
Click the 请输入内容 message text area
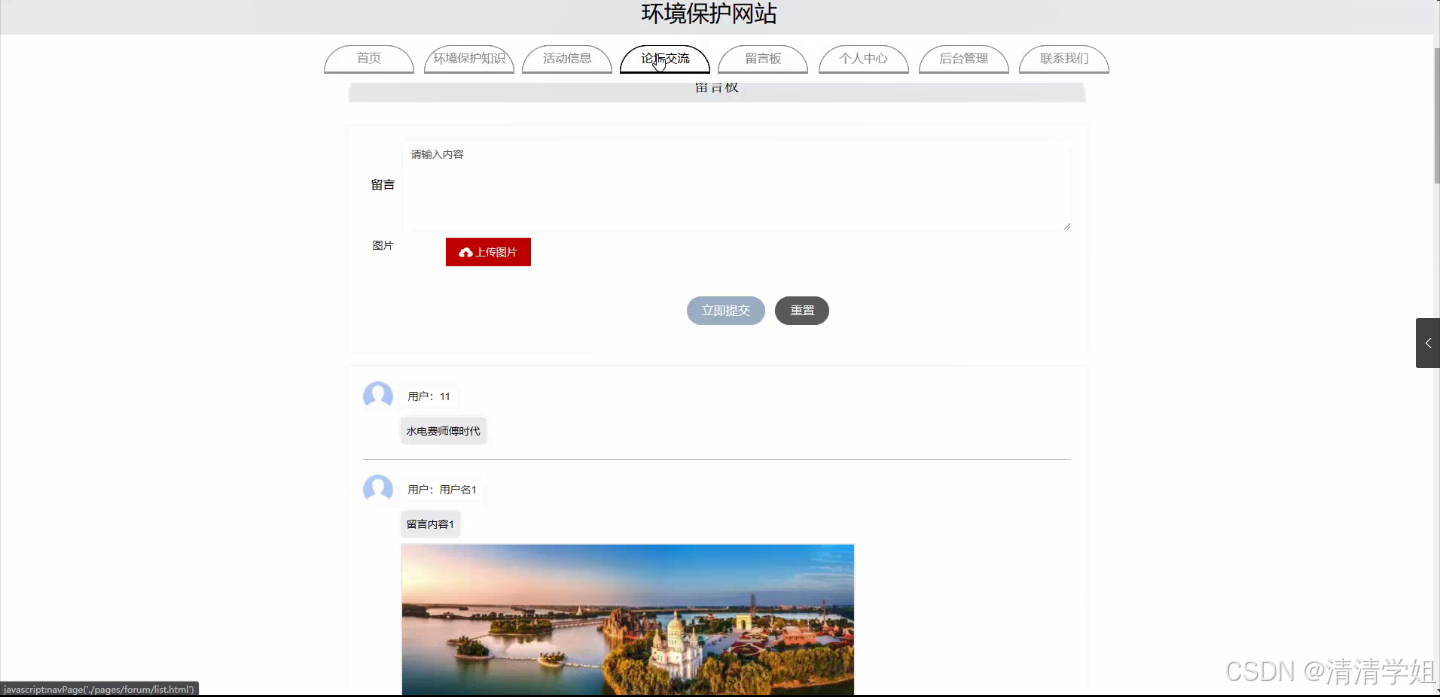(x=737, y=185)
